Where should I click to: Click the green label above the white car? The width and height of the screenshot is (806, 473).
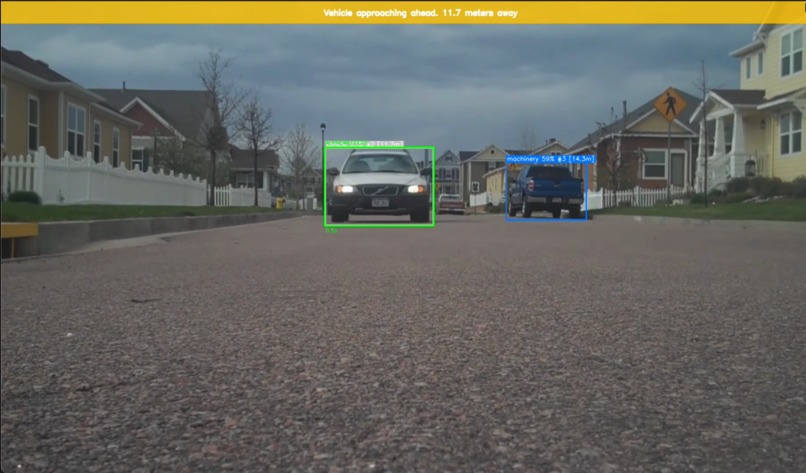[364, 144]
